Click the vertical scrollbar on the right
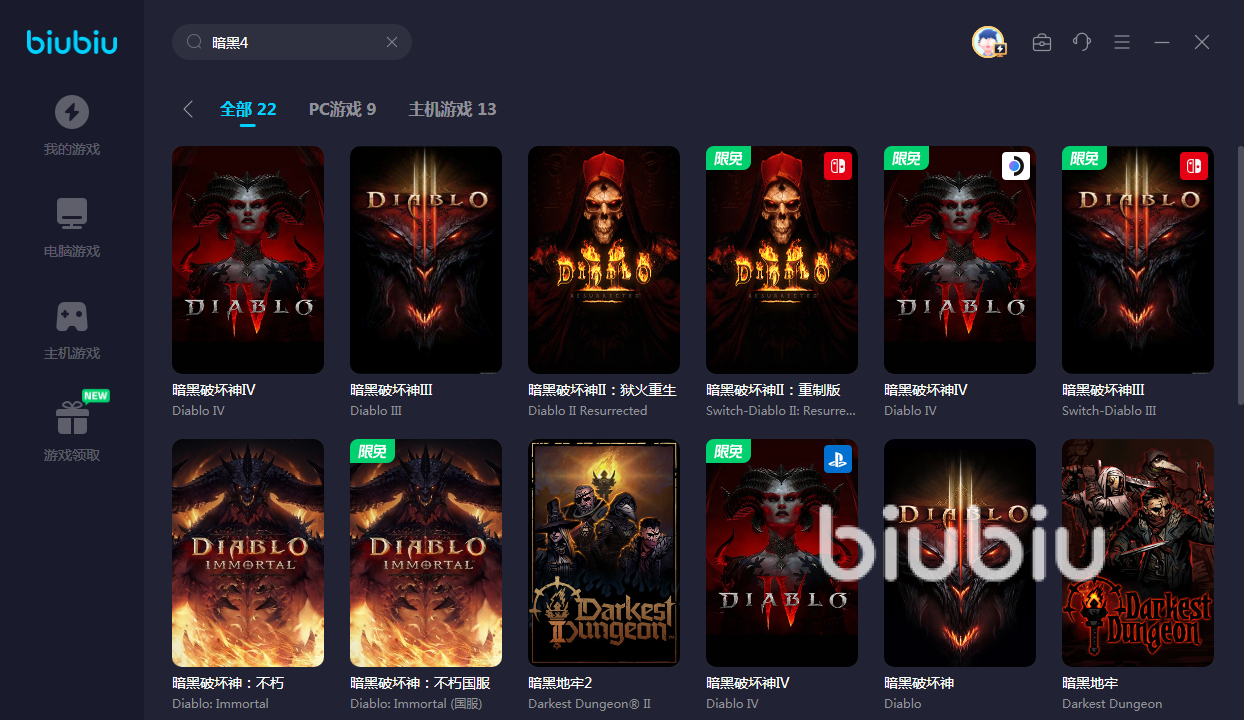Image resolution: width=1244 pixels, height=720 pixels. [x=1240, y=300]
